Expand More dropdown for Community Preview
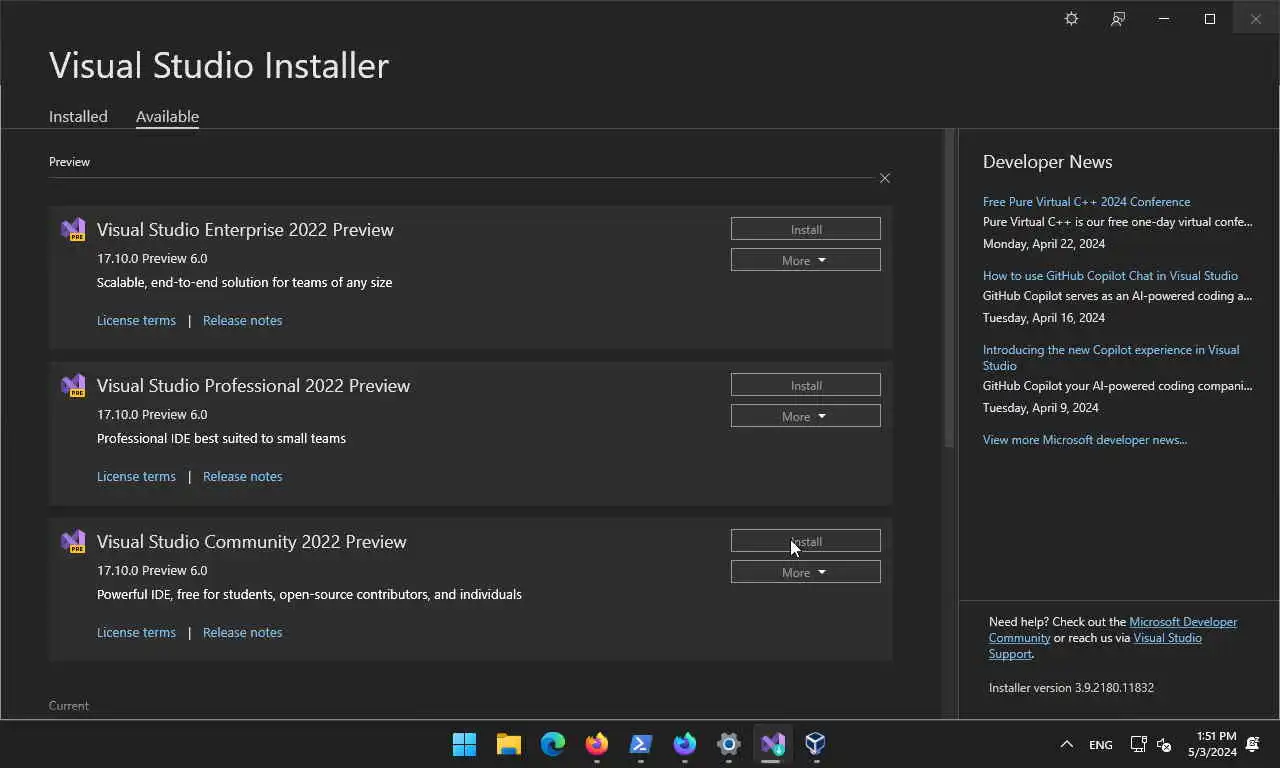The width and height of the screenshot is (1280, 768). 806,572
